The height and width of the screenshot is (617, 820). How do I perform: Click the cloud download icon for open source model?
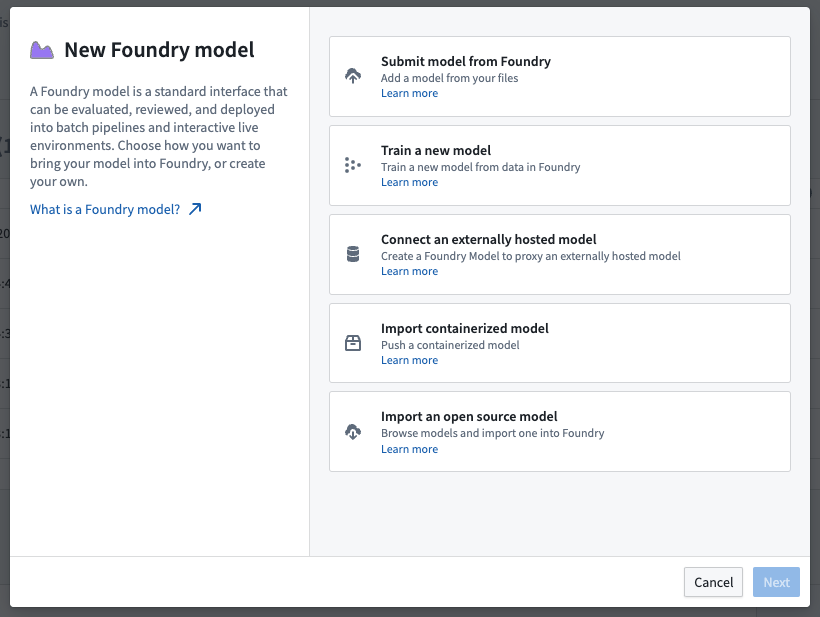(353, 432)
